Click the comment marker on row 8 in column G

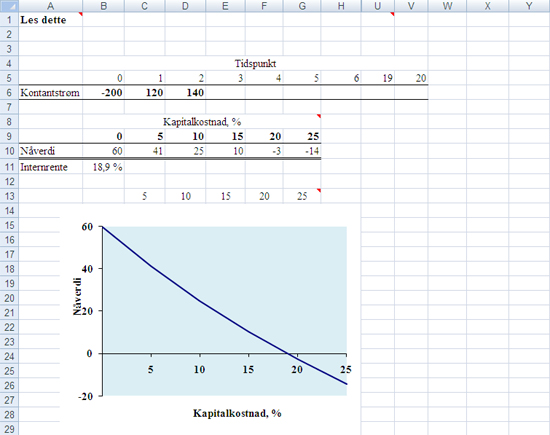click(x=319, y=116)
